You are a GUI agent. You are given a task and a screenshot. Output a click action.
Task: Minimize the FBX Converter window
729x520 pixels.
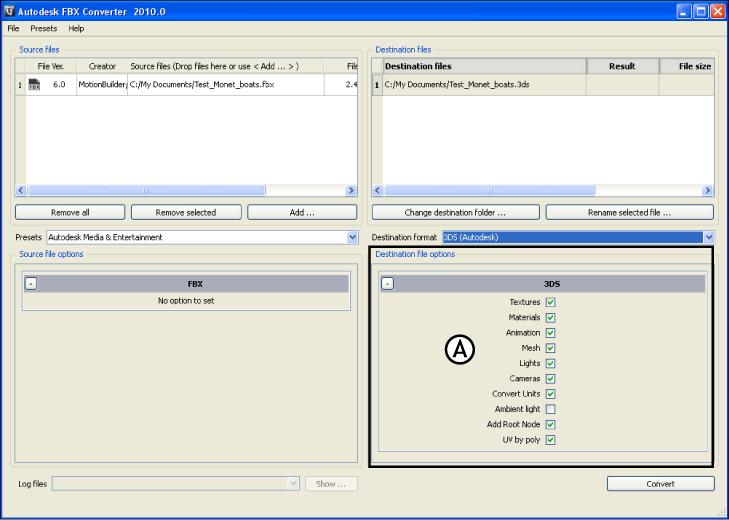683,11
